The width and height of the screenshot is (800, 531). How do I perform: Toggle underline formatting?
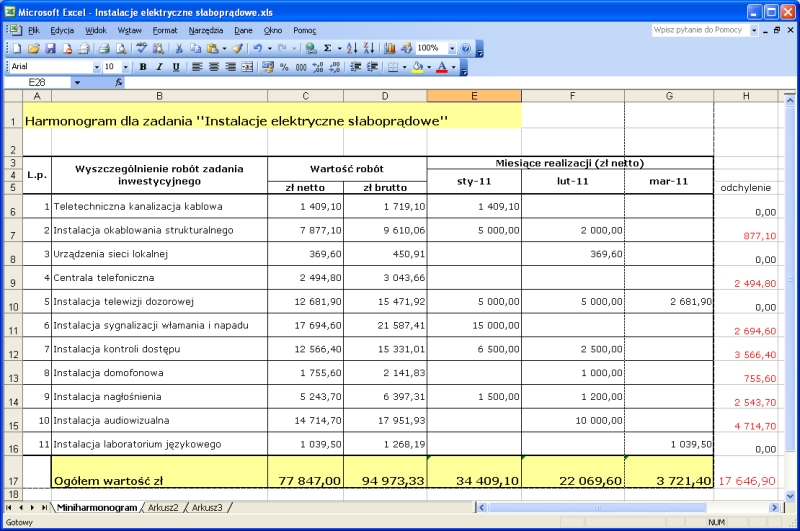pos(176,67)
